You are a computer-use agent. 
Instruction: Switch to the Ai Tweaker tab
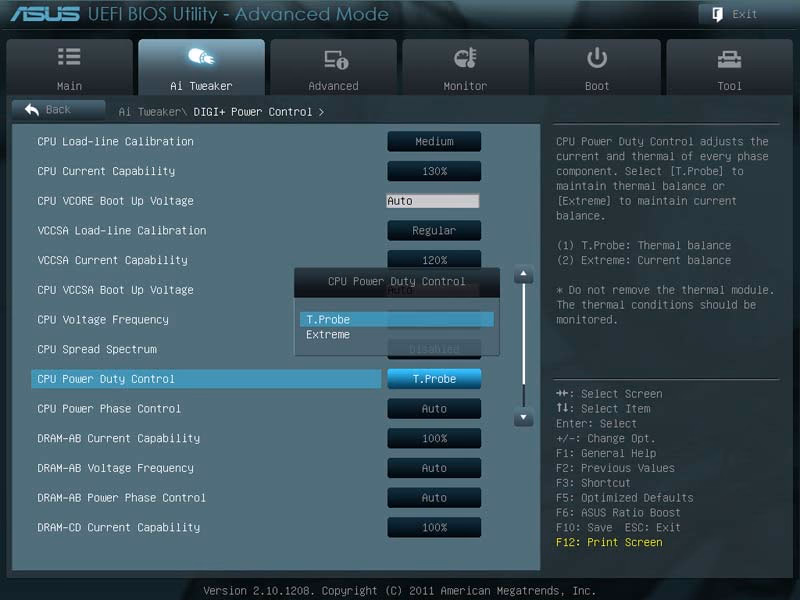pos(202,67)
